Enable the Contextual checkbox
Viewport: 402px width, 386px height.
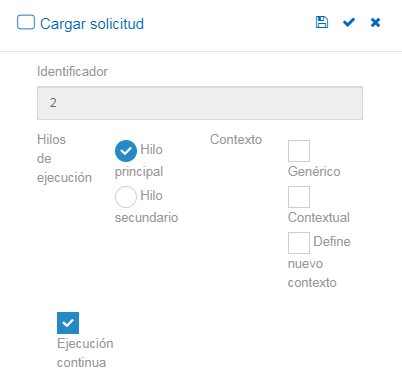pyautogui.click(x=299, y=197)
